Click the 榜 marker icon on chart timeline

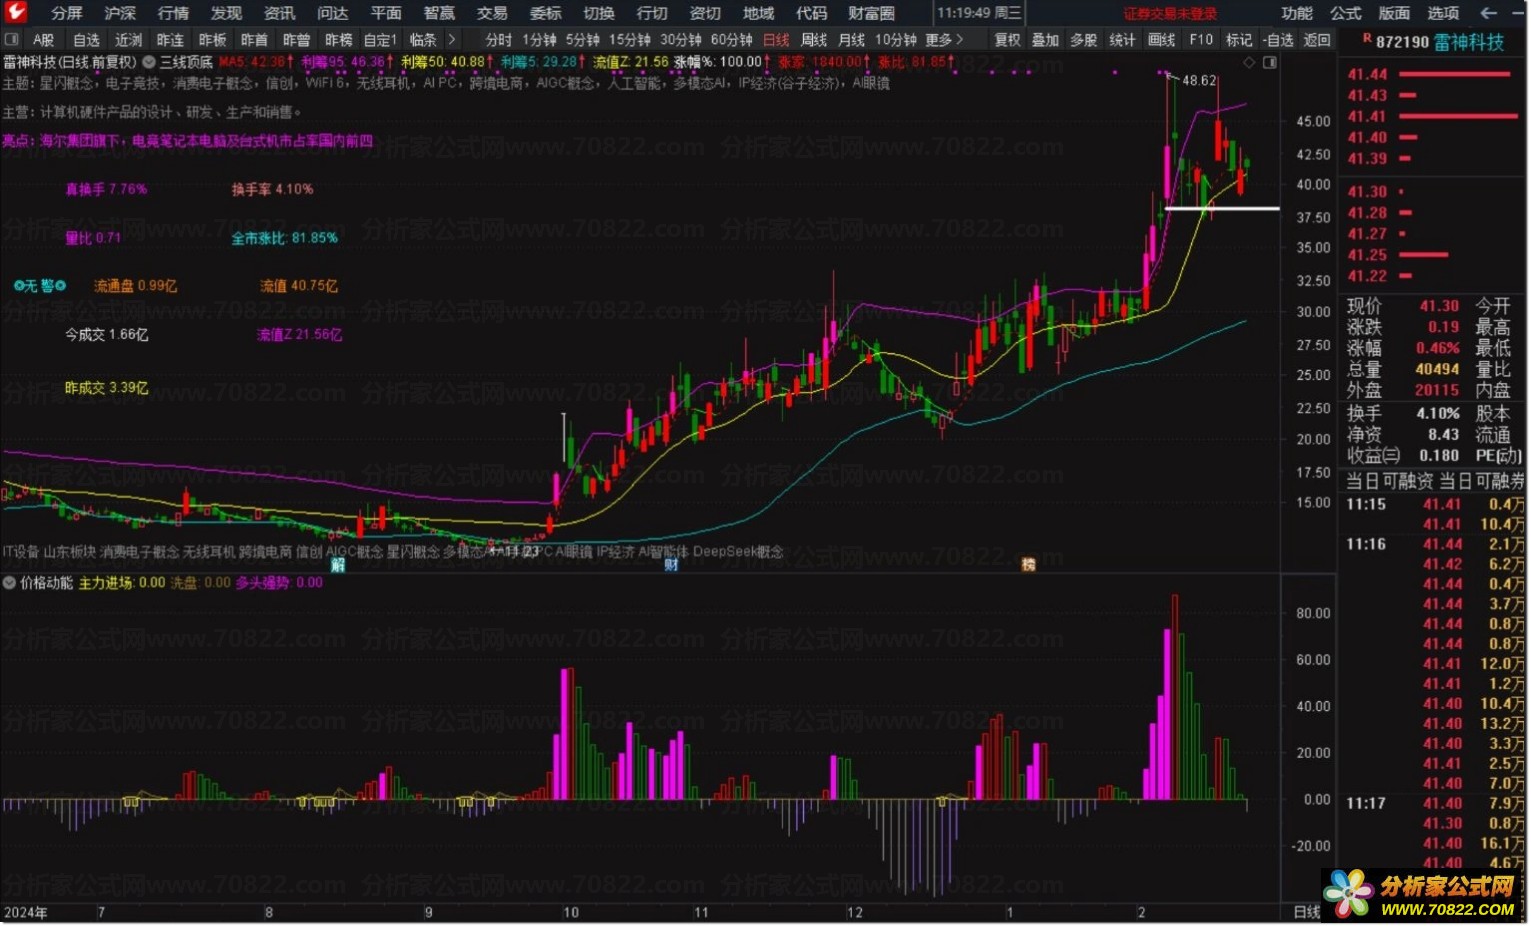pos(1028,565)
